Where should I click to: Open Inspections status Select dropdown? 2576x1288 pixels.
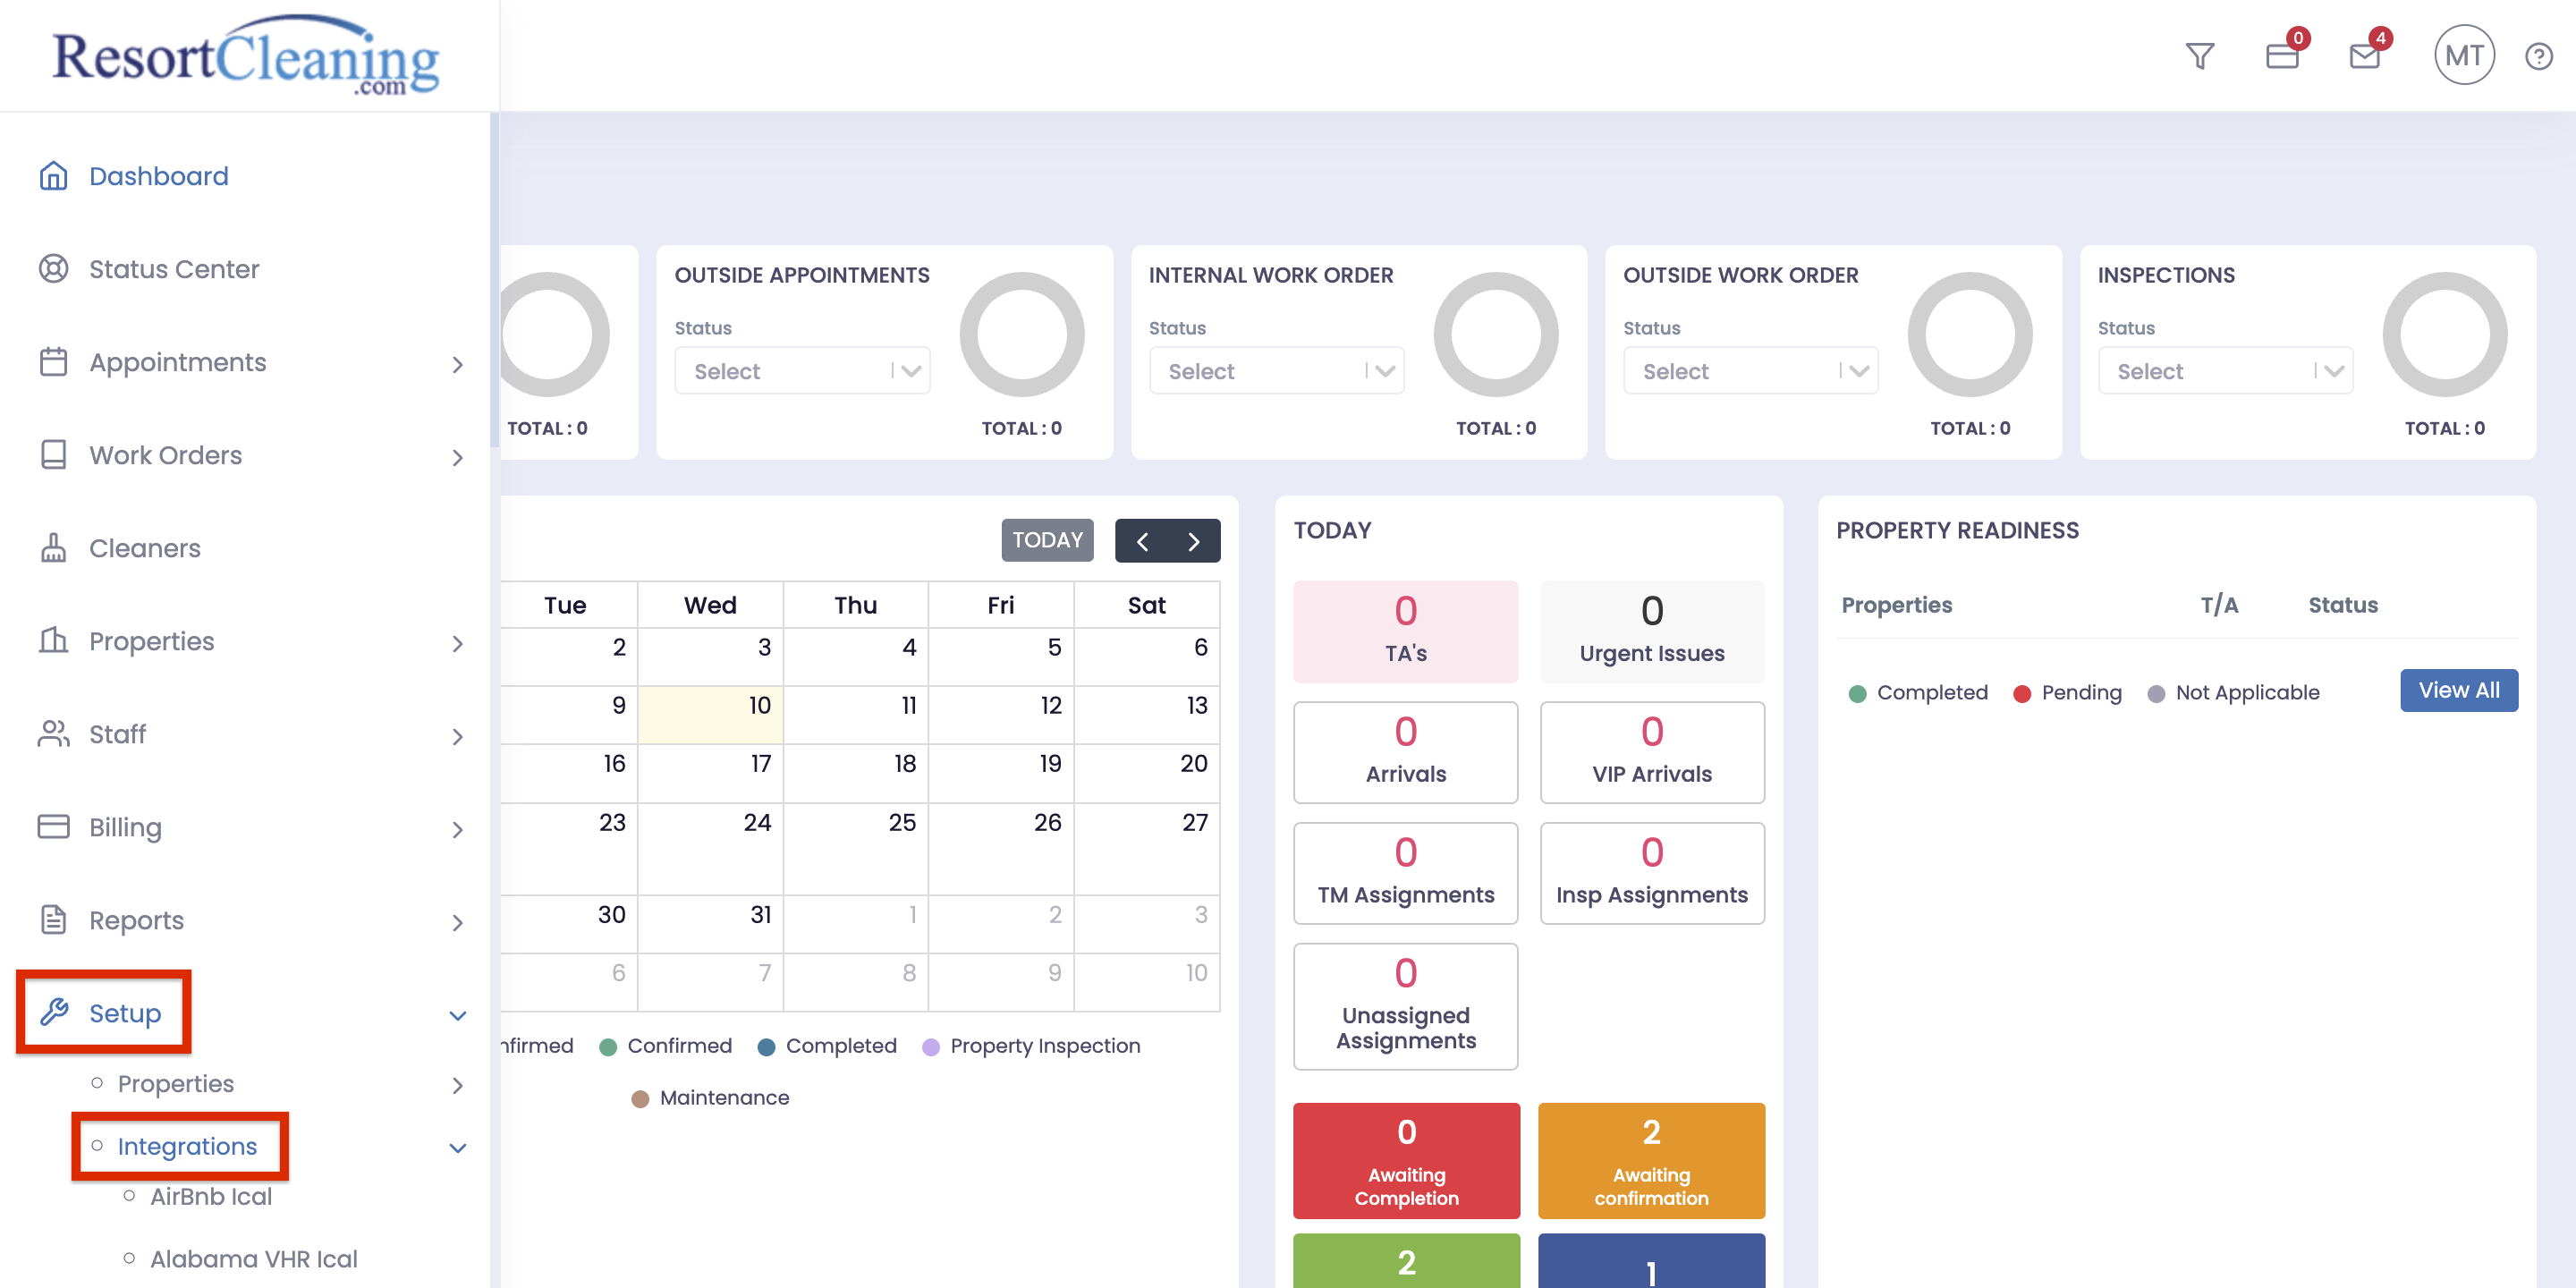click(2225, 371)
